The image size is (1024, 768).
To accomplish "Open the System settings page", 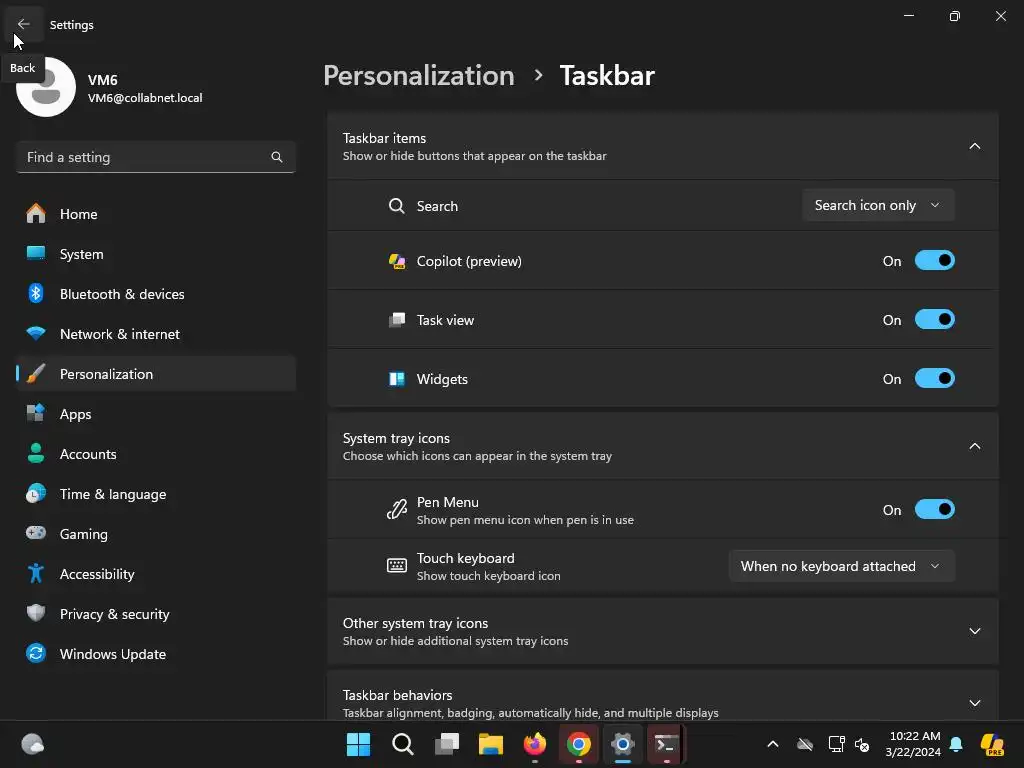I will click(155, 254).
